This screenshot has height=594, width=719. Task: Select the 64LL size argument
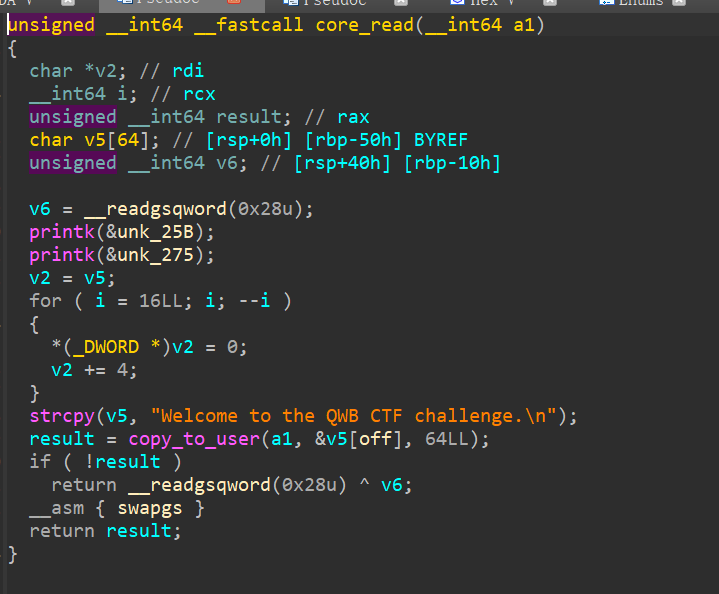[x=446, y=439]
